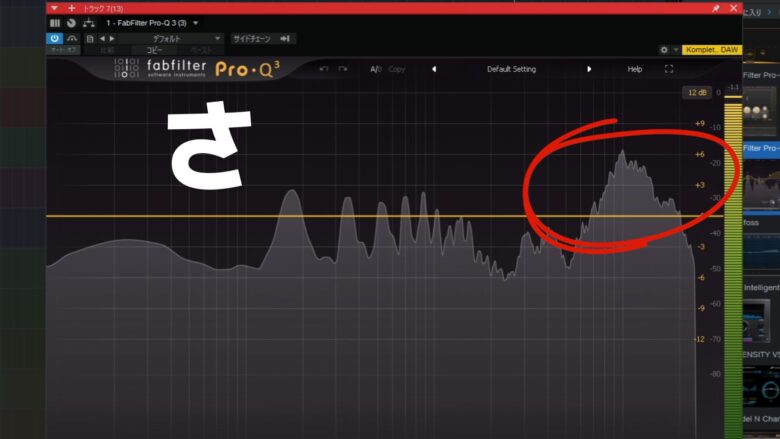Open the settings gear above the plugin
The height and width of the screenshot is (439, 780).
click(664, 50)
